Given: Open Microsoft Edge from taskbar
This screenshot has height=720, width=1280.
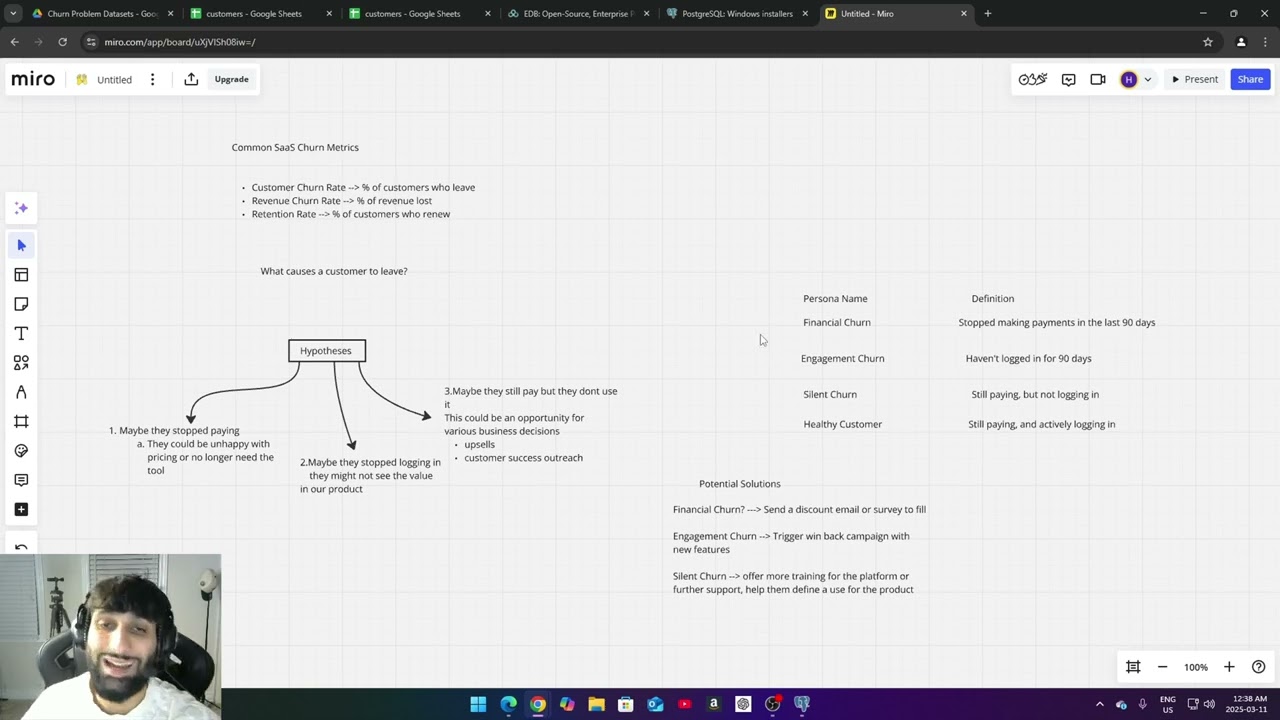Looking at the screenshot, I should (508, 704).
